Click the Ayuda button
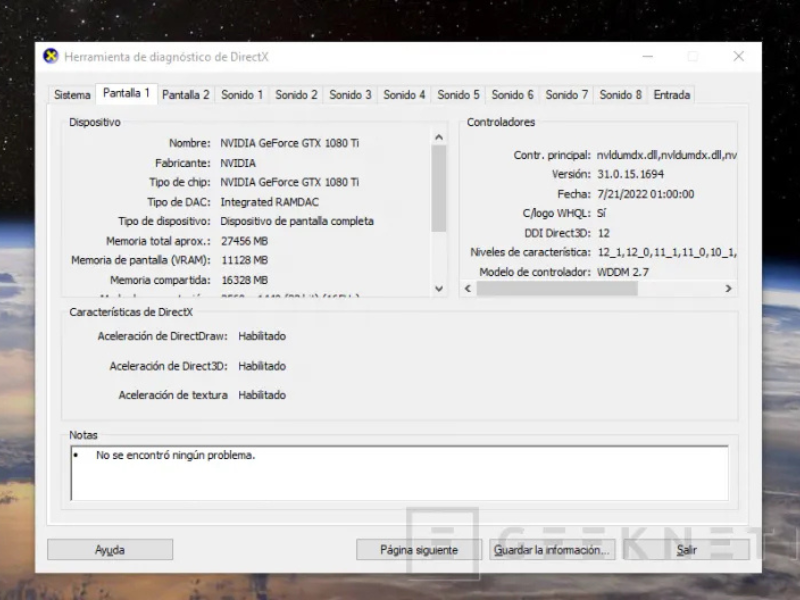The image size is (800, 600). [110, 549]
